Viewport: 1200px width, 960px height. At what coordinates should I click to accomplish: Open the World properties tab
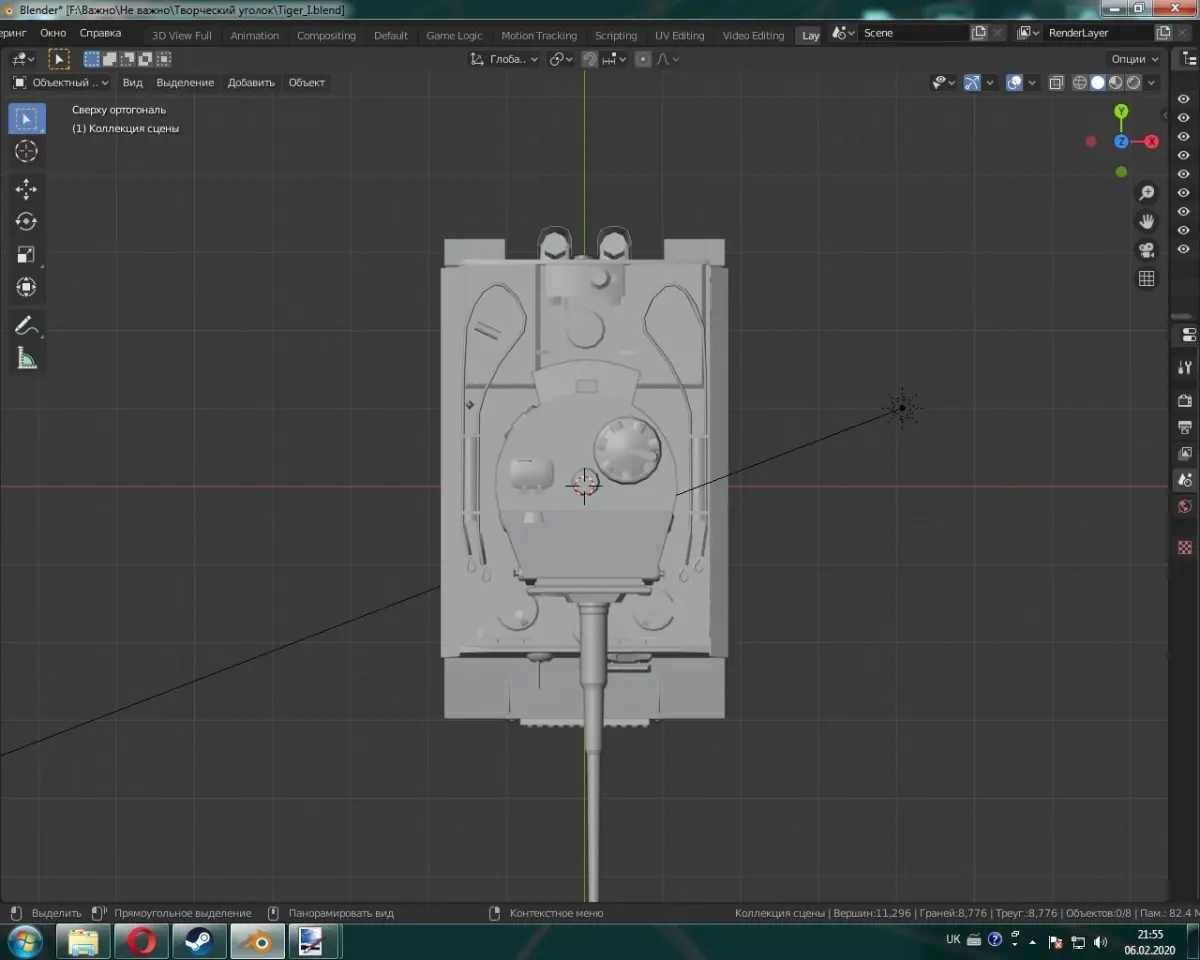pyautogui.click(x=1186, y=507)
